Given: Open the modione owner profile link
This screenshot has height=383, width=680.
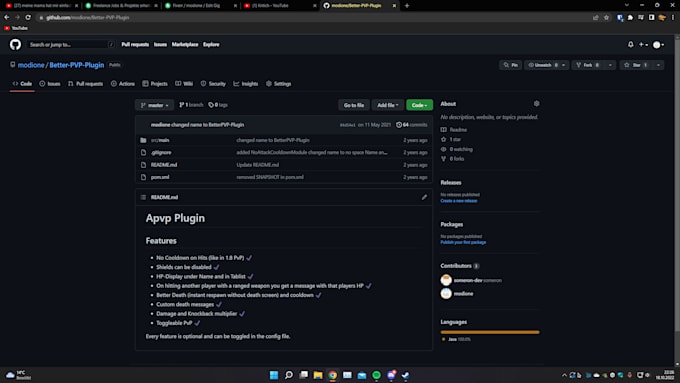Looking at the screenshot, I should [31, 65].
